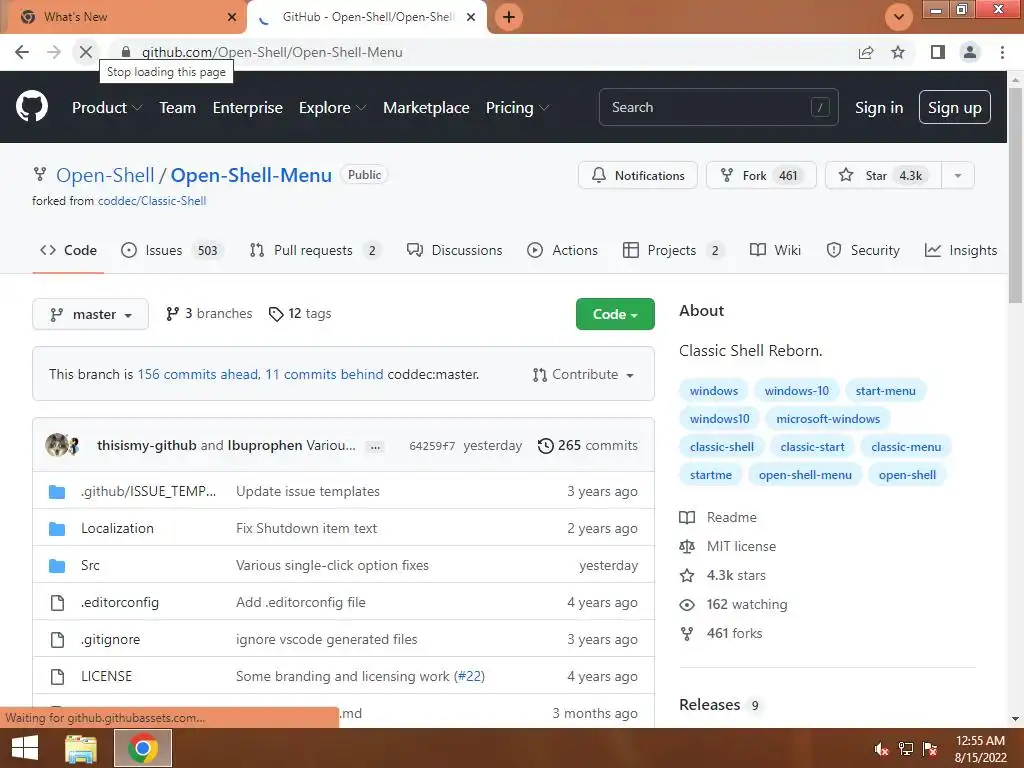Viewport: 1024px width, 768px height.
Task: Click the Sign in link
Action: [x=879, y=108]
